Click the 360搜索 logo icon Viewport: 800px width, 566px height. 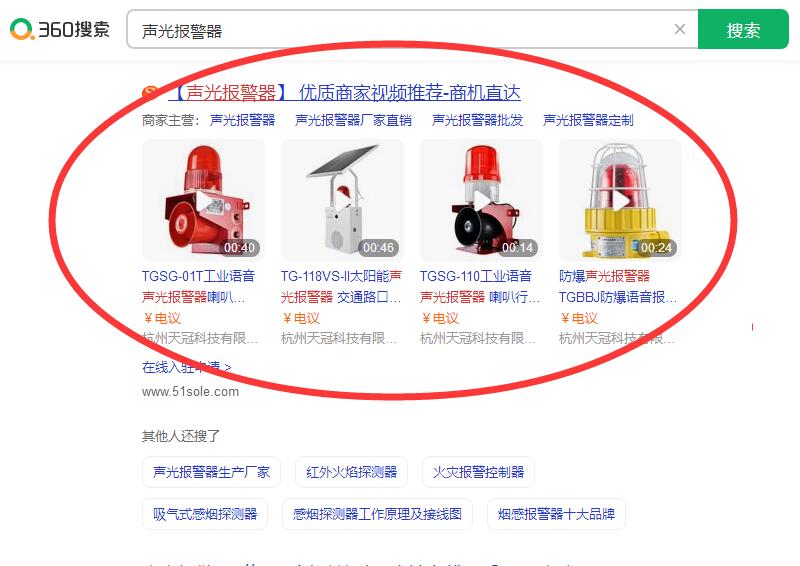pos(22,29)
